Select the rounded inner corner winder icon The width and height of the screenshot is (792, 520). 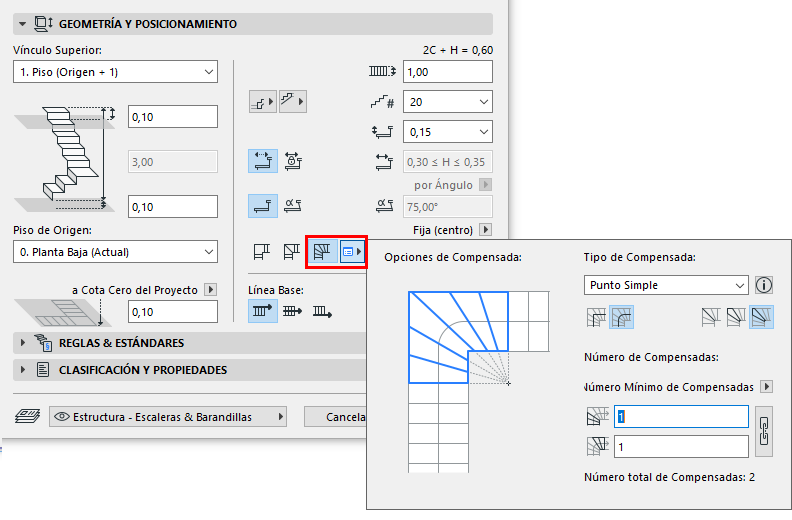click(x=621, y=317)
